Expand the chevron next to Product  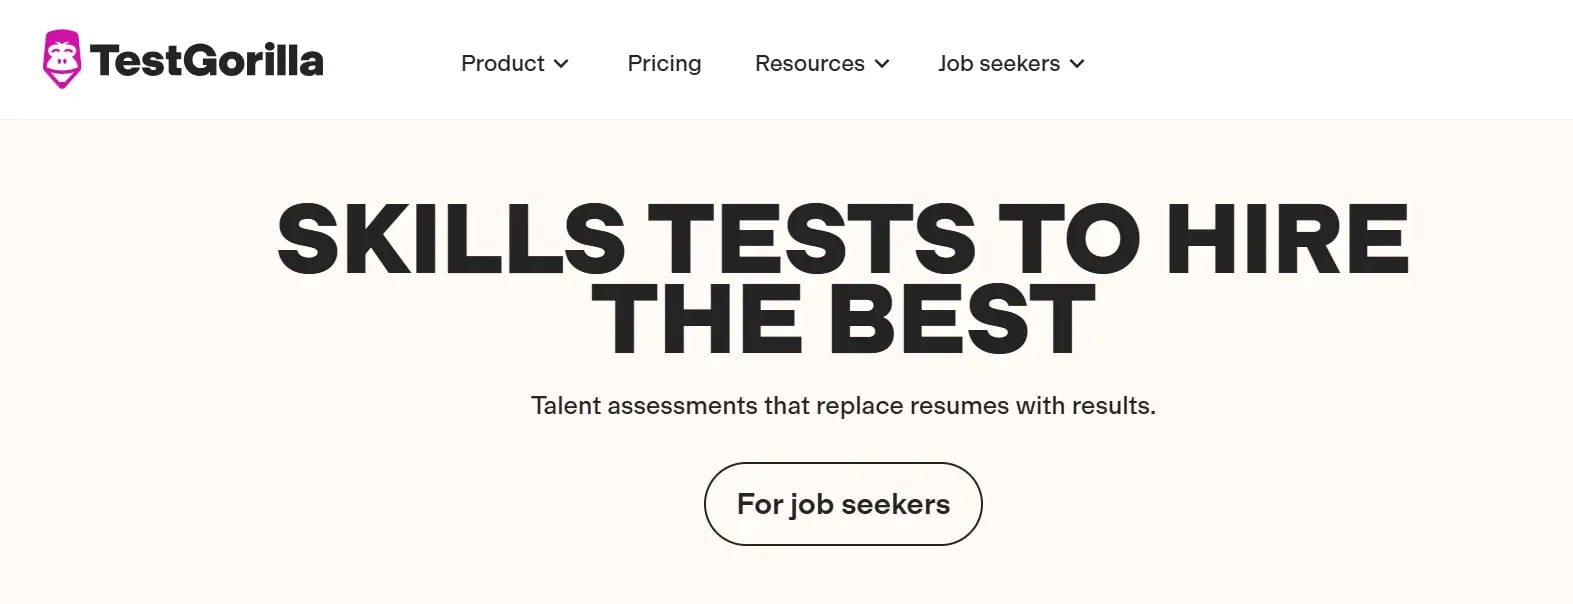[561, 64]
